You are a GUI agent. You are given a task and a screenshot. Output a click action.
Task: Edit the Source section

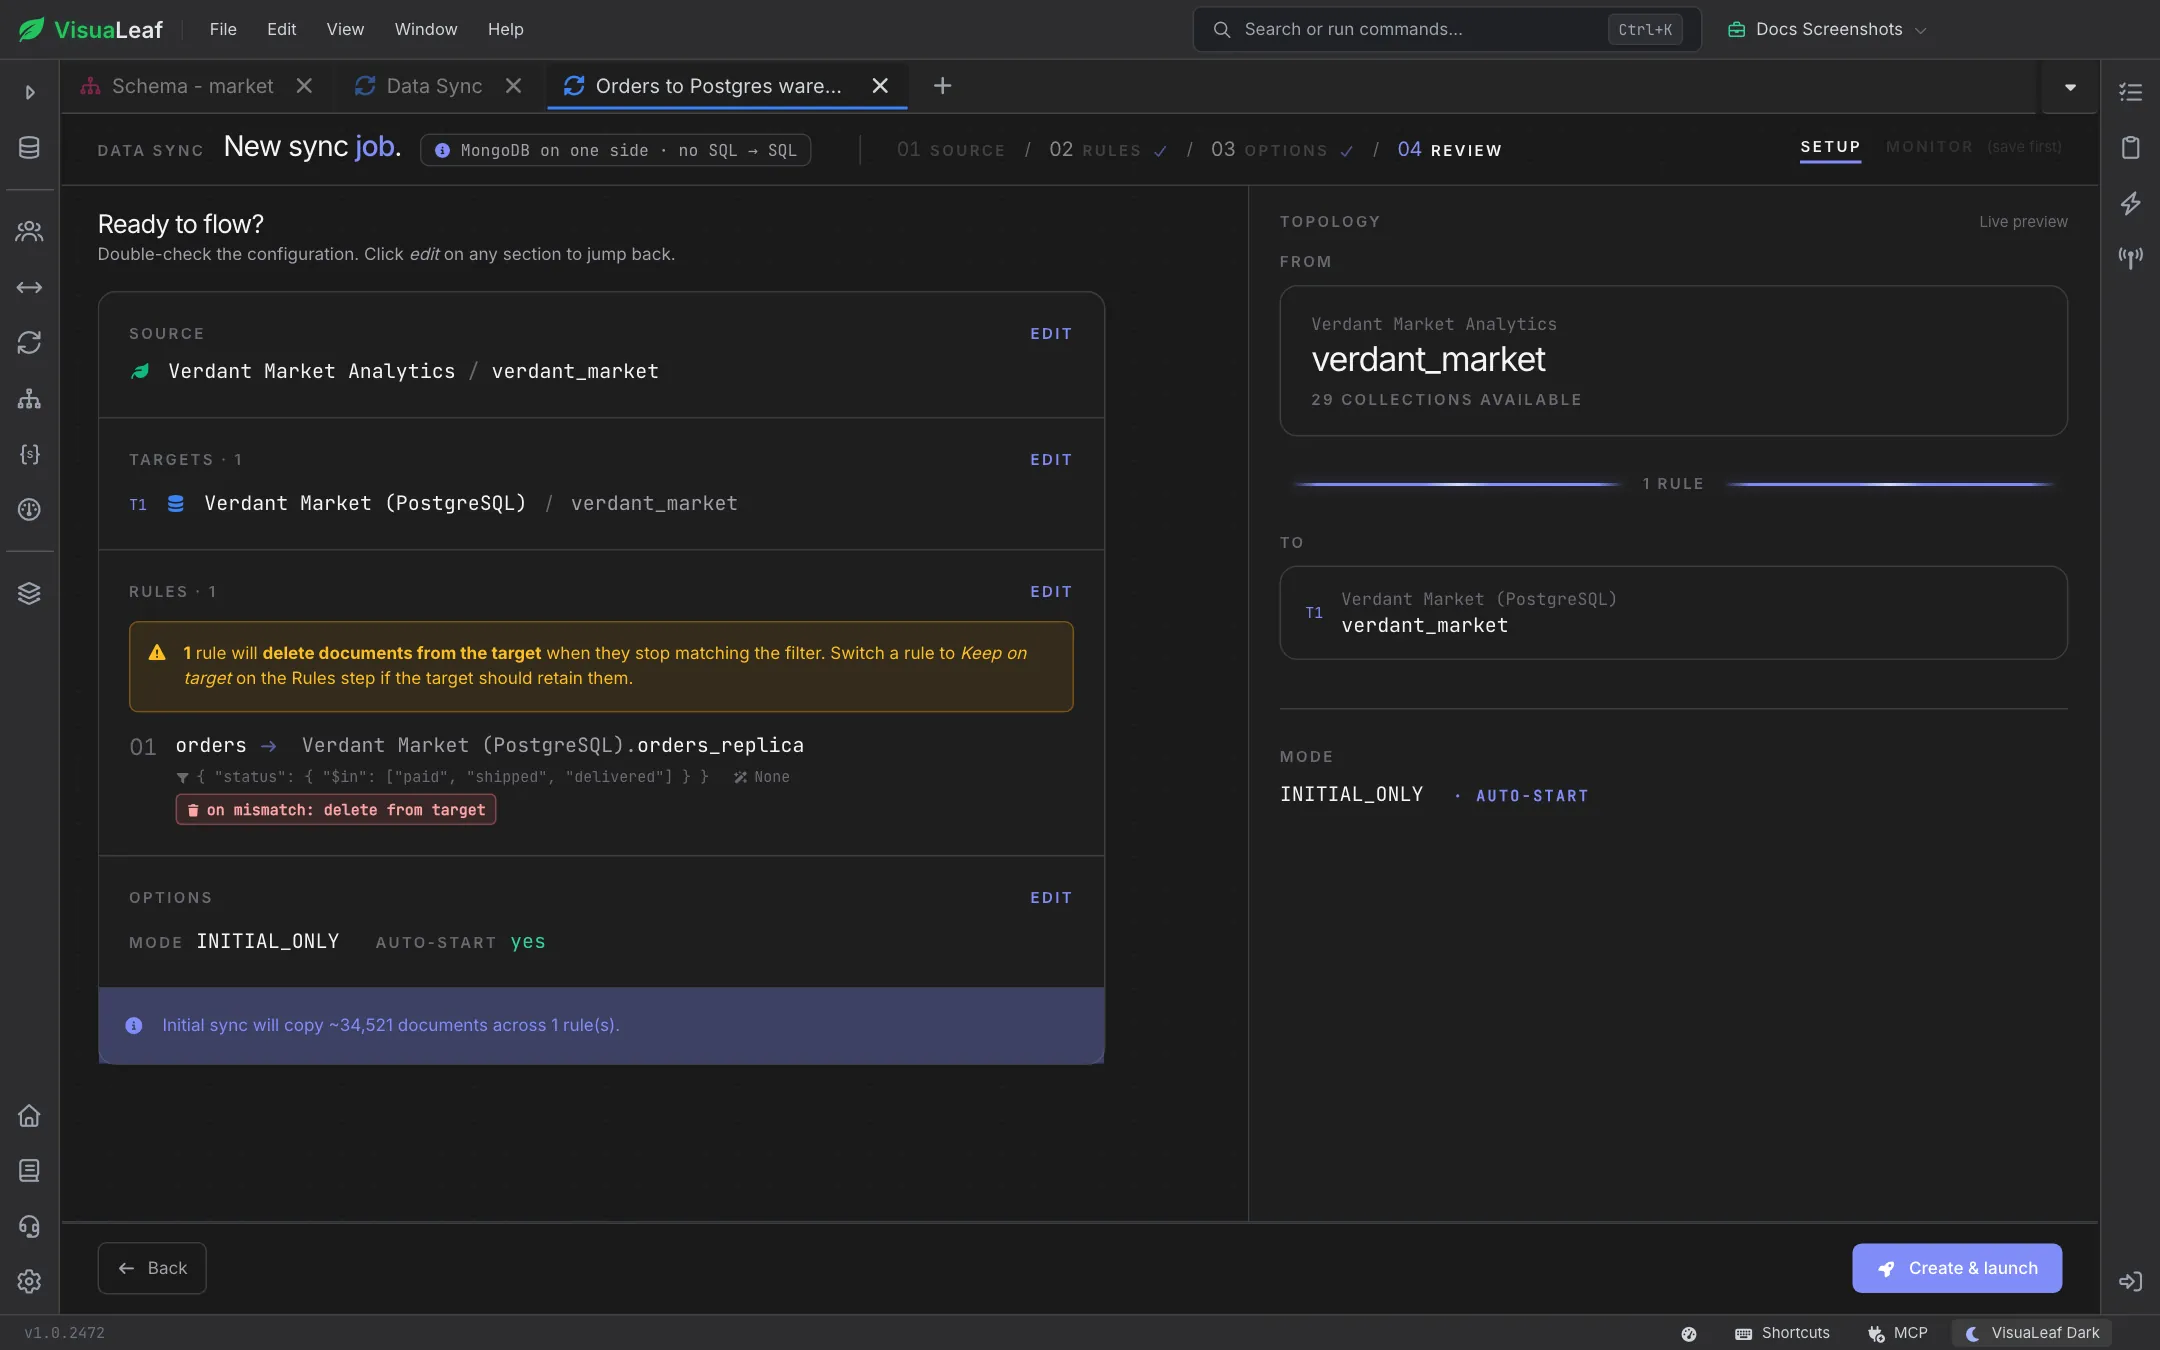(1051, 334)
